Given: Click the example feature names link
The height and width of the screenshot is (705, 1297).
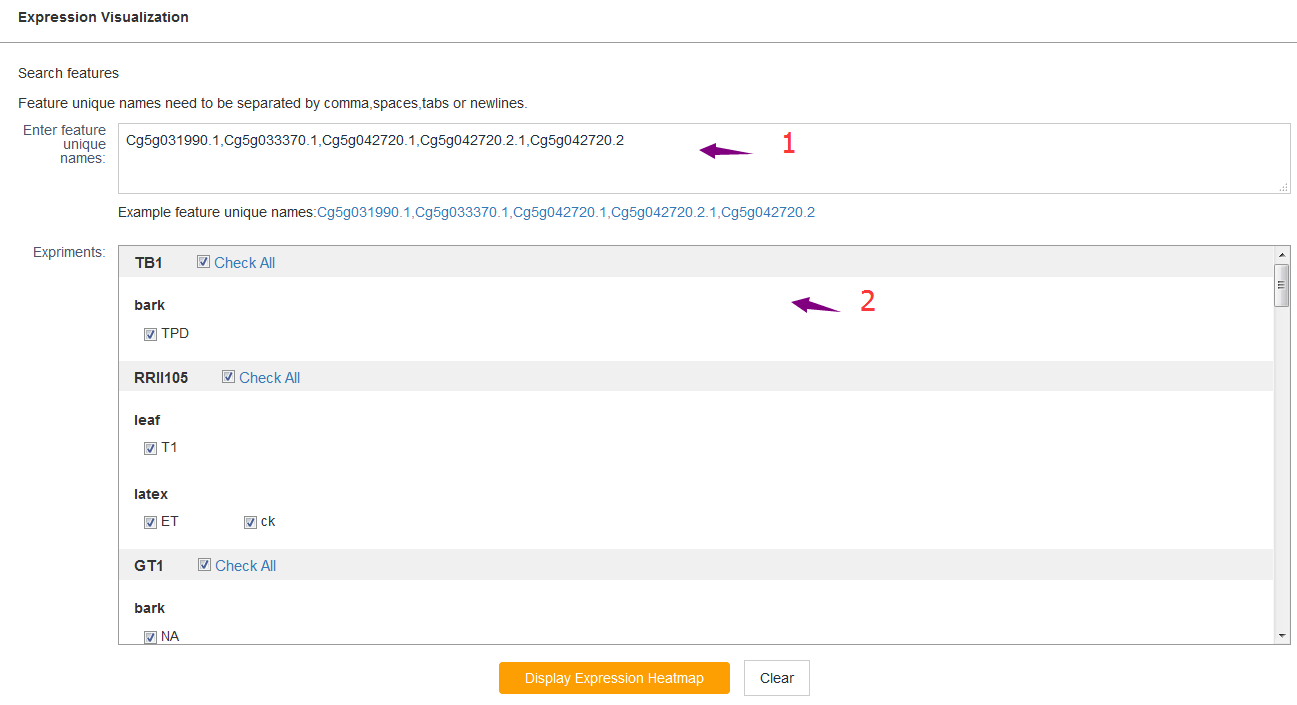Looking at the screenshot, I should (x=565, y=213).
